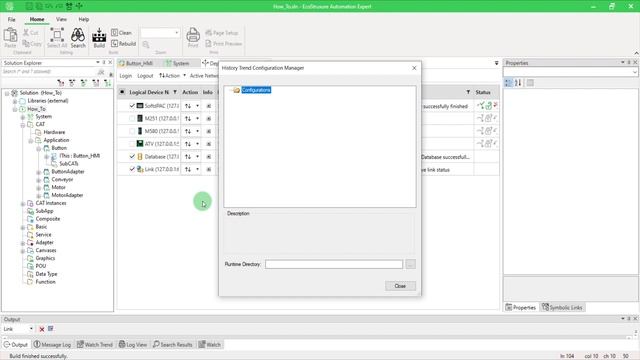Click the Solution Explorer search field
Screen dimensions: 640x360
point(49,72)
